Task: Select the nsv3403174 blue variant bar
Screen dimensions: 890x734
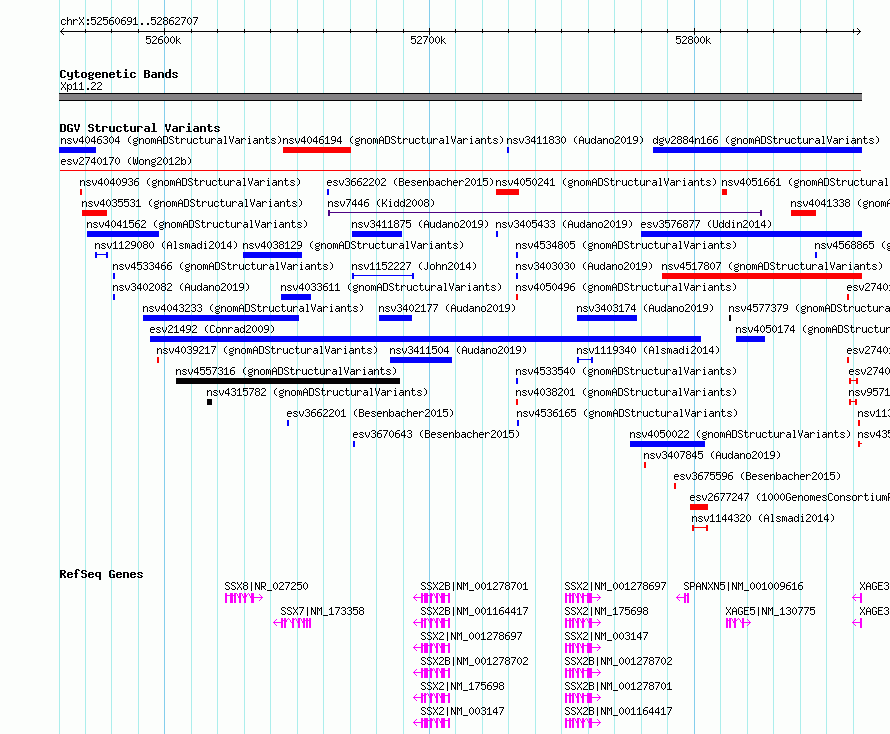Action: 607,318
